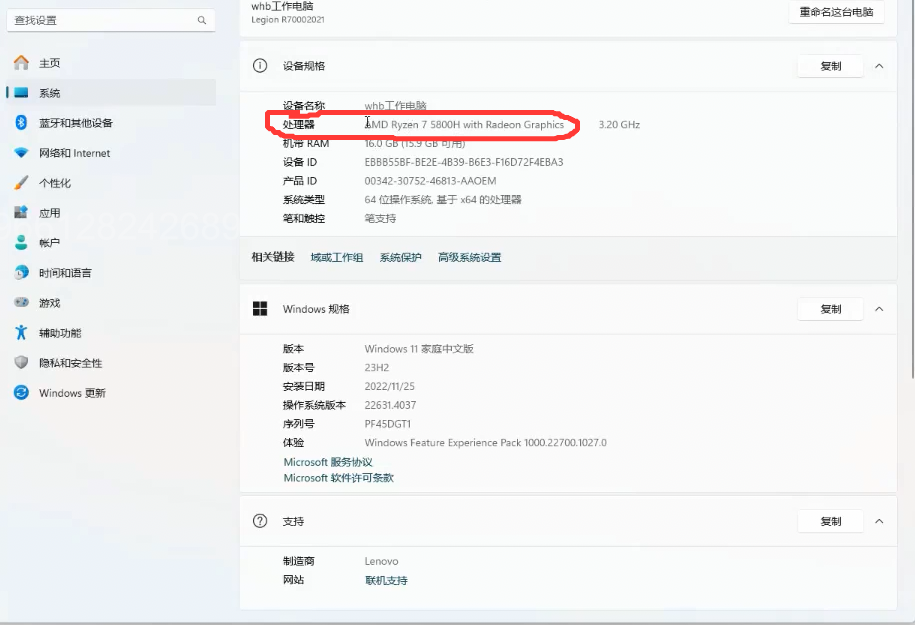
Task: Copy device specs with 复制 button
Action: click(830, 66)
